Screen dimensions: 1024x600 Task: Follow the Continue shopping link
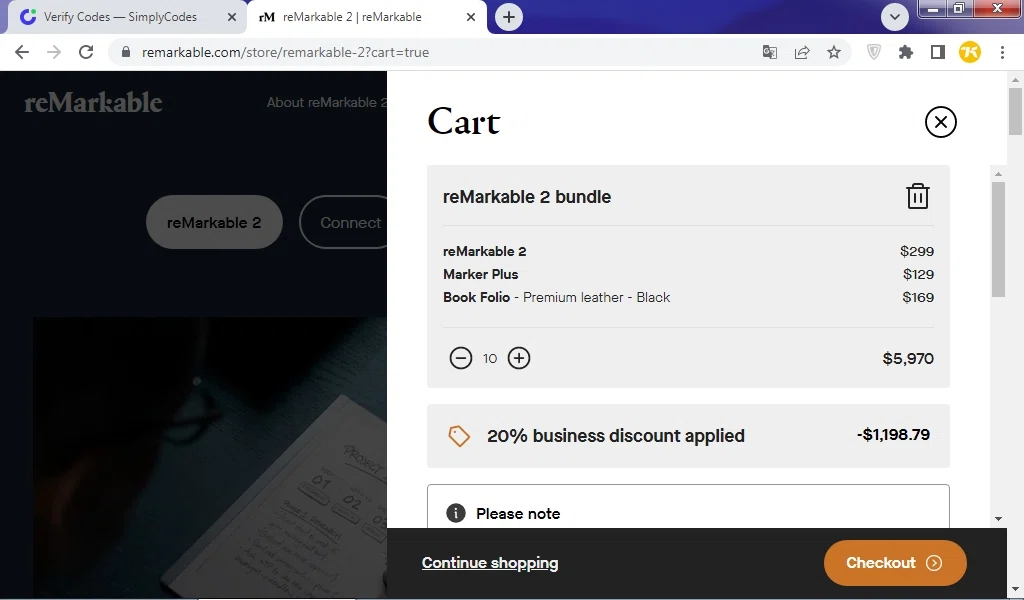490,563
